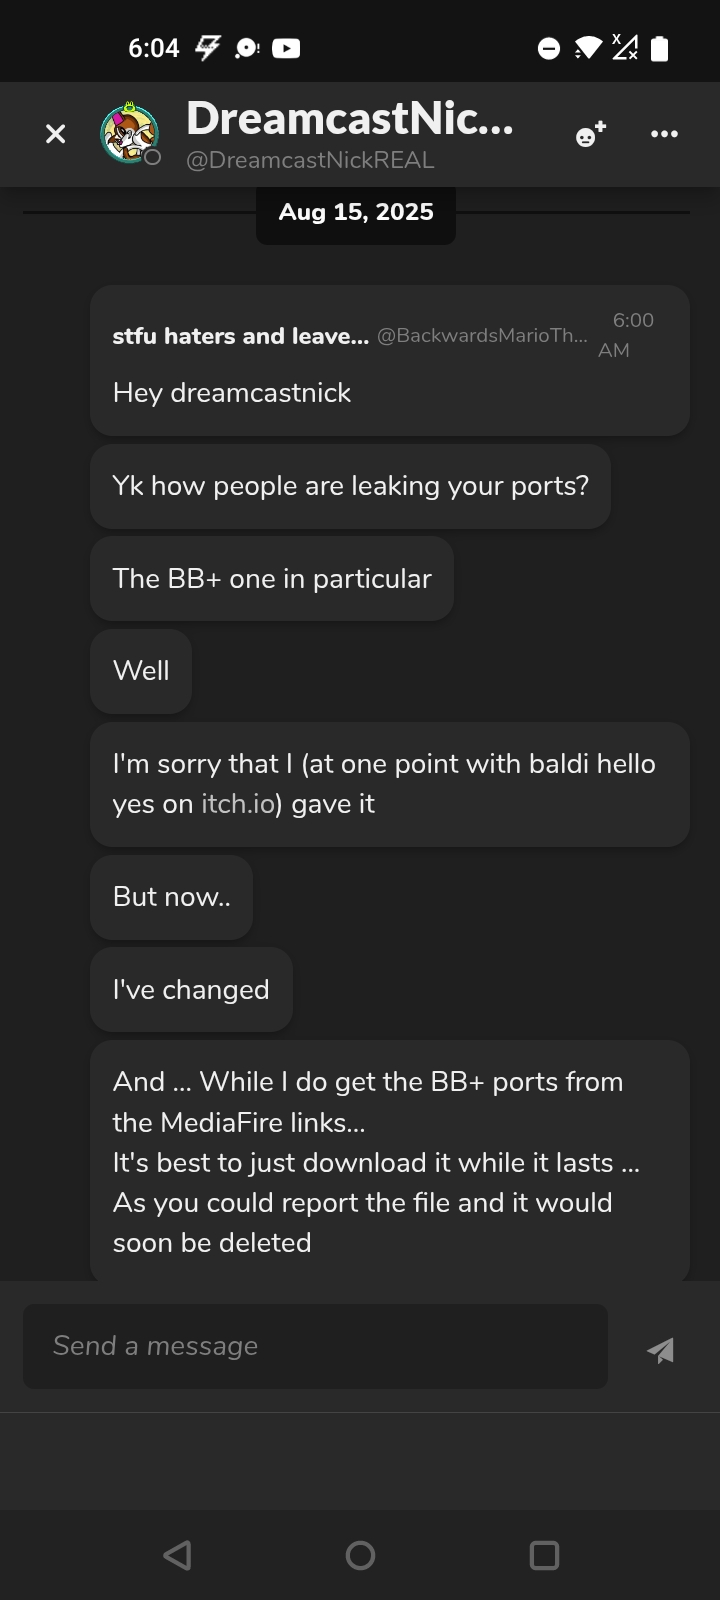Tap the DreamcastNic... chat title
This screenshot has height=1600, width=720.
pos(350,119)
